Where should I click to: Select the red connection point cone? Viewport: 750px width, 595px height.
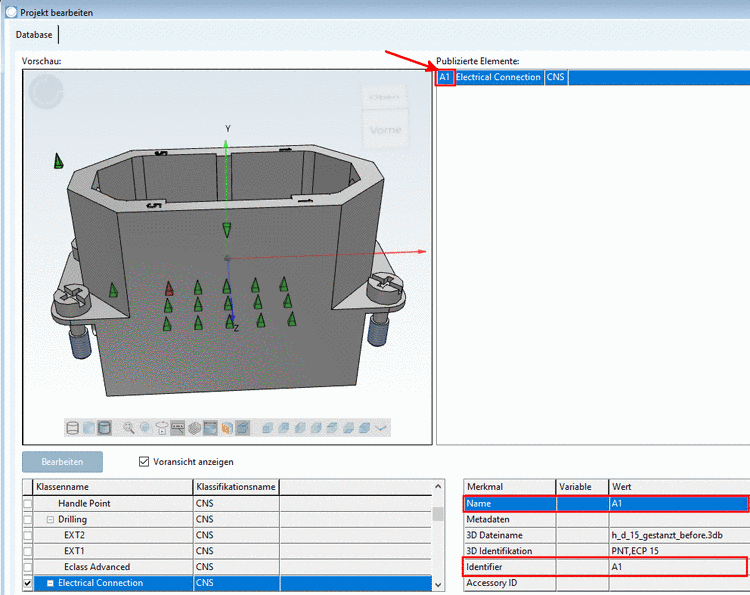[x=169, y=288]
